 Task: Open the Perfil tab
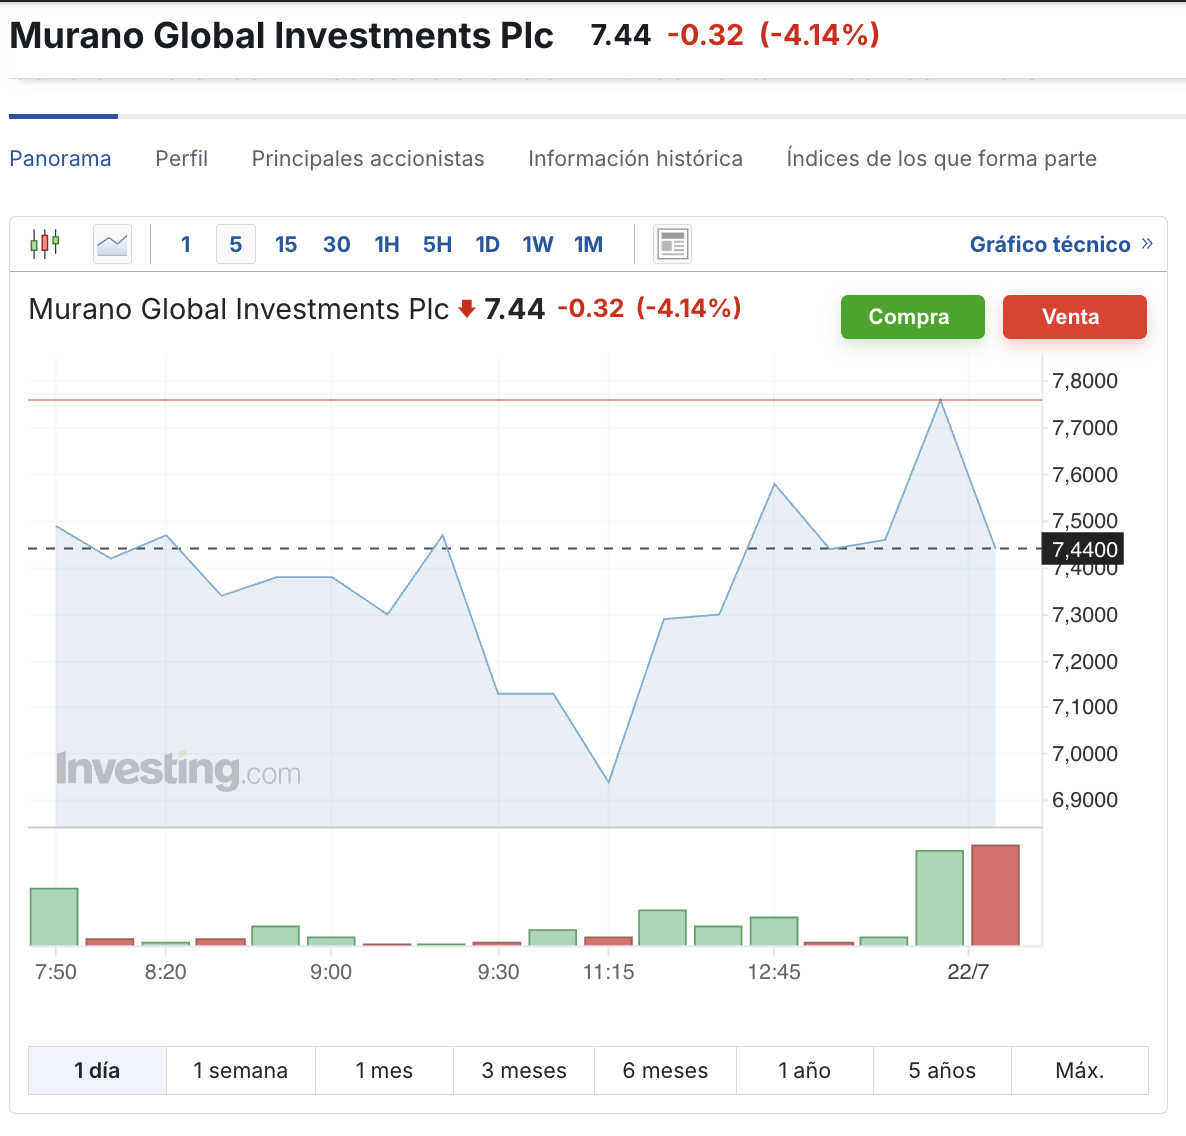pos(182,159)
